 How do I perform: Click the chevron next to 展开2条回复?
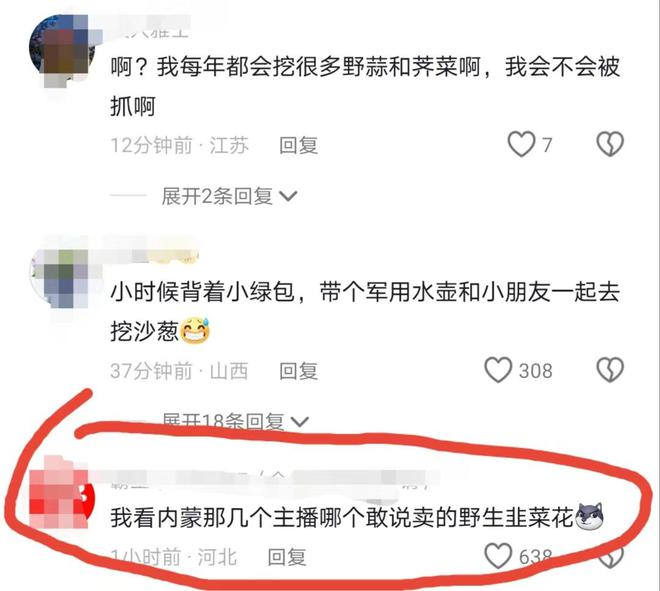288,196
